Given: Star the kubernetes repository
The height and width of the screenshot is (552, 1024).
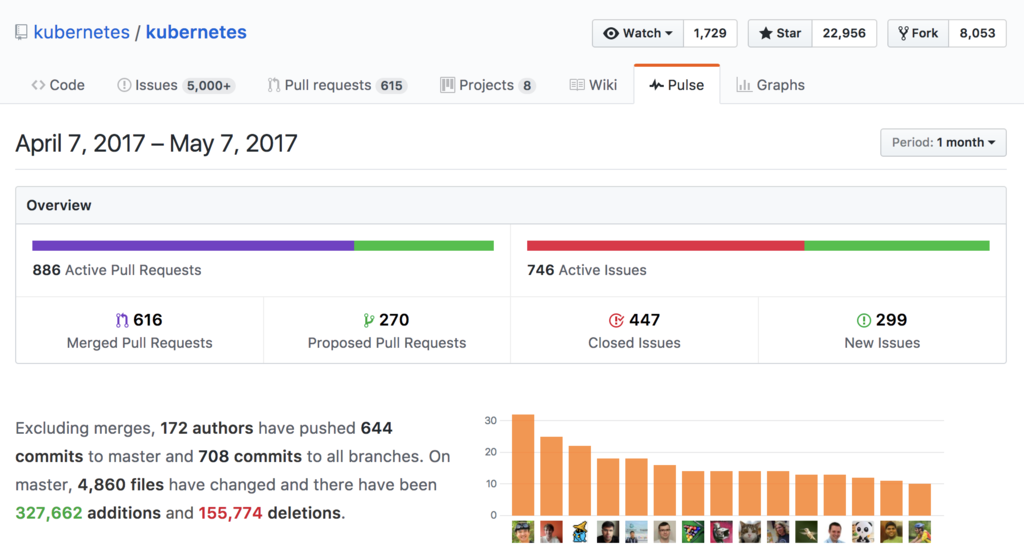Looking at the screenshot, I should pyautogui.click(x=780, y=33).
